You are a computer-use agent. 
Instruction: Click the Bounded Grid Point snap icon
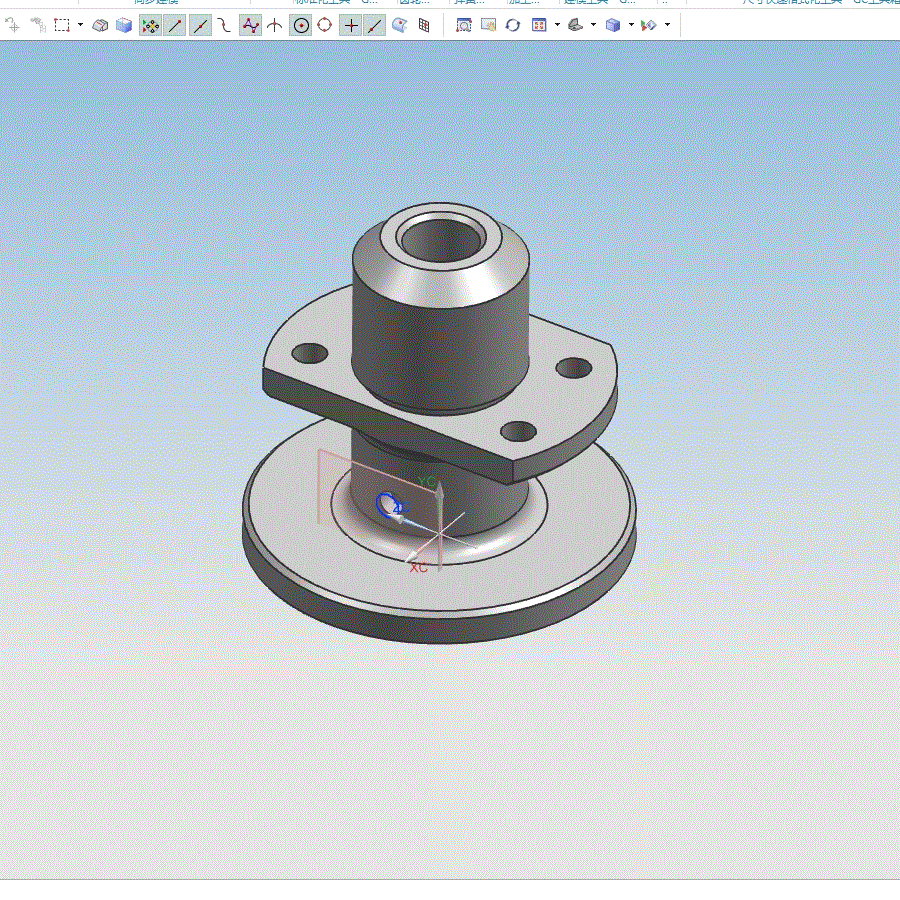coord(424,25)
